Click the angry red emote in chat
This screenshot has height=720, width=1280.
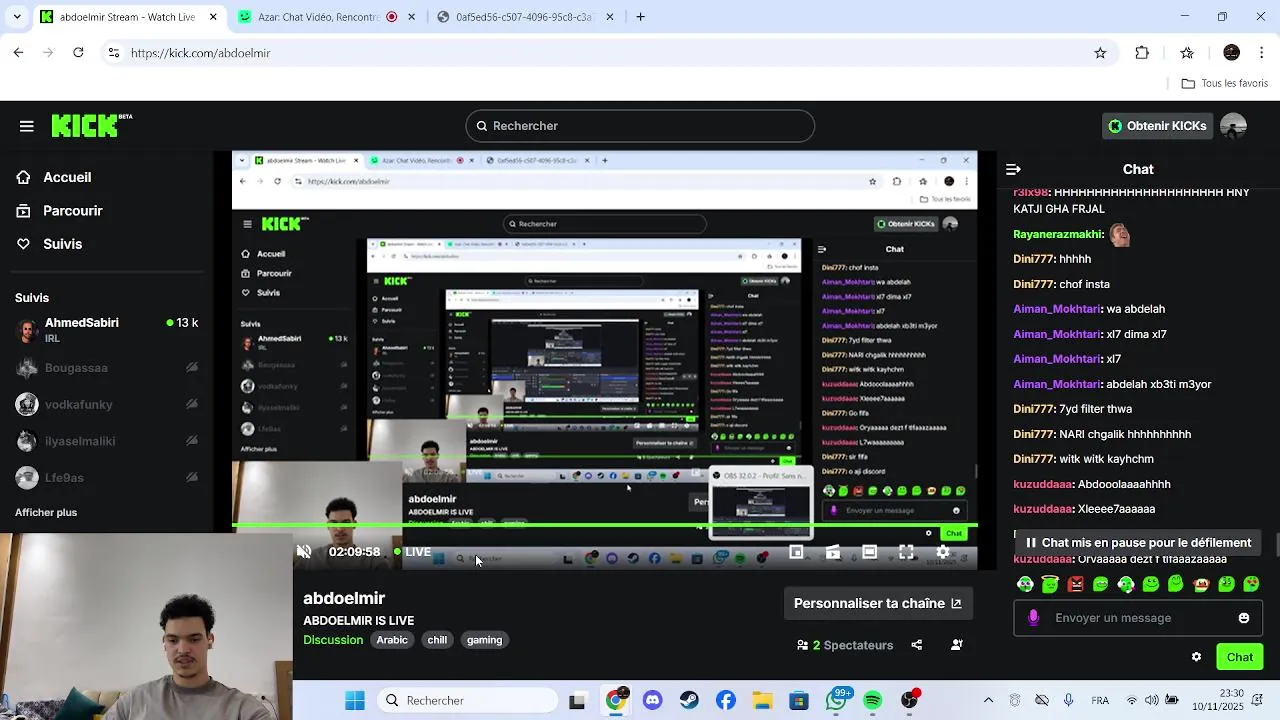(x=1075, y=584)
